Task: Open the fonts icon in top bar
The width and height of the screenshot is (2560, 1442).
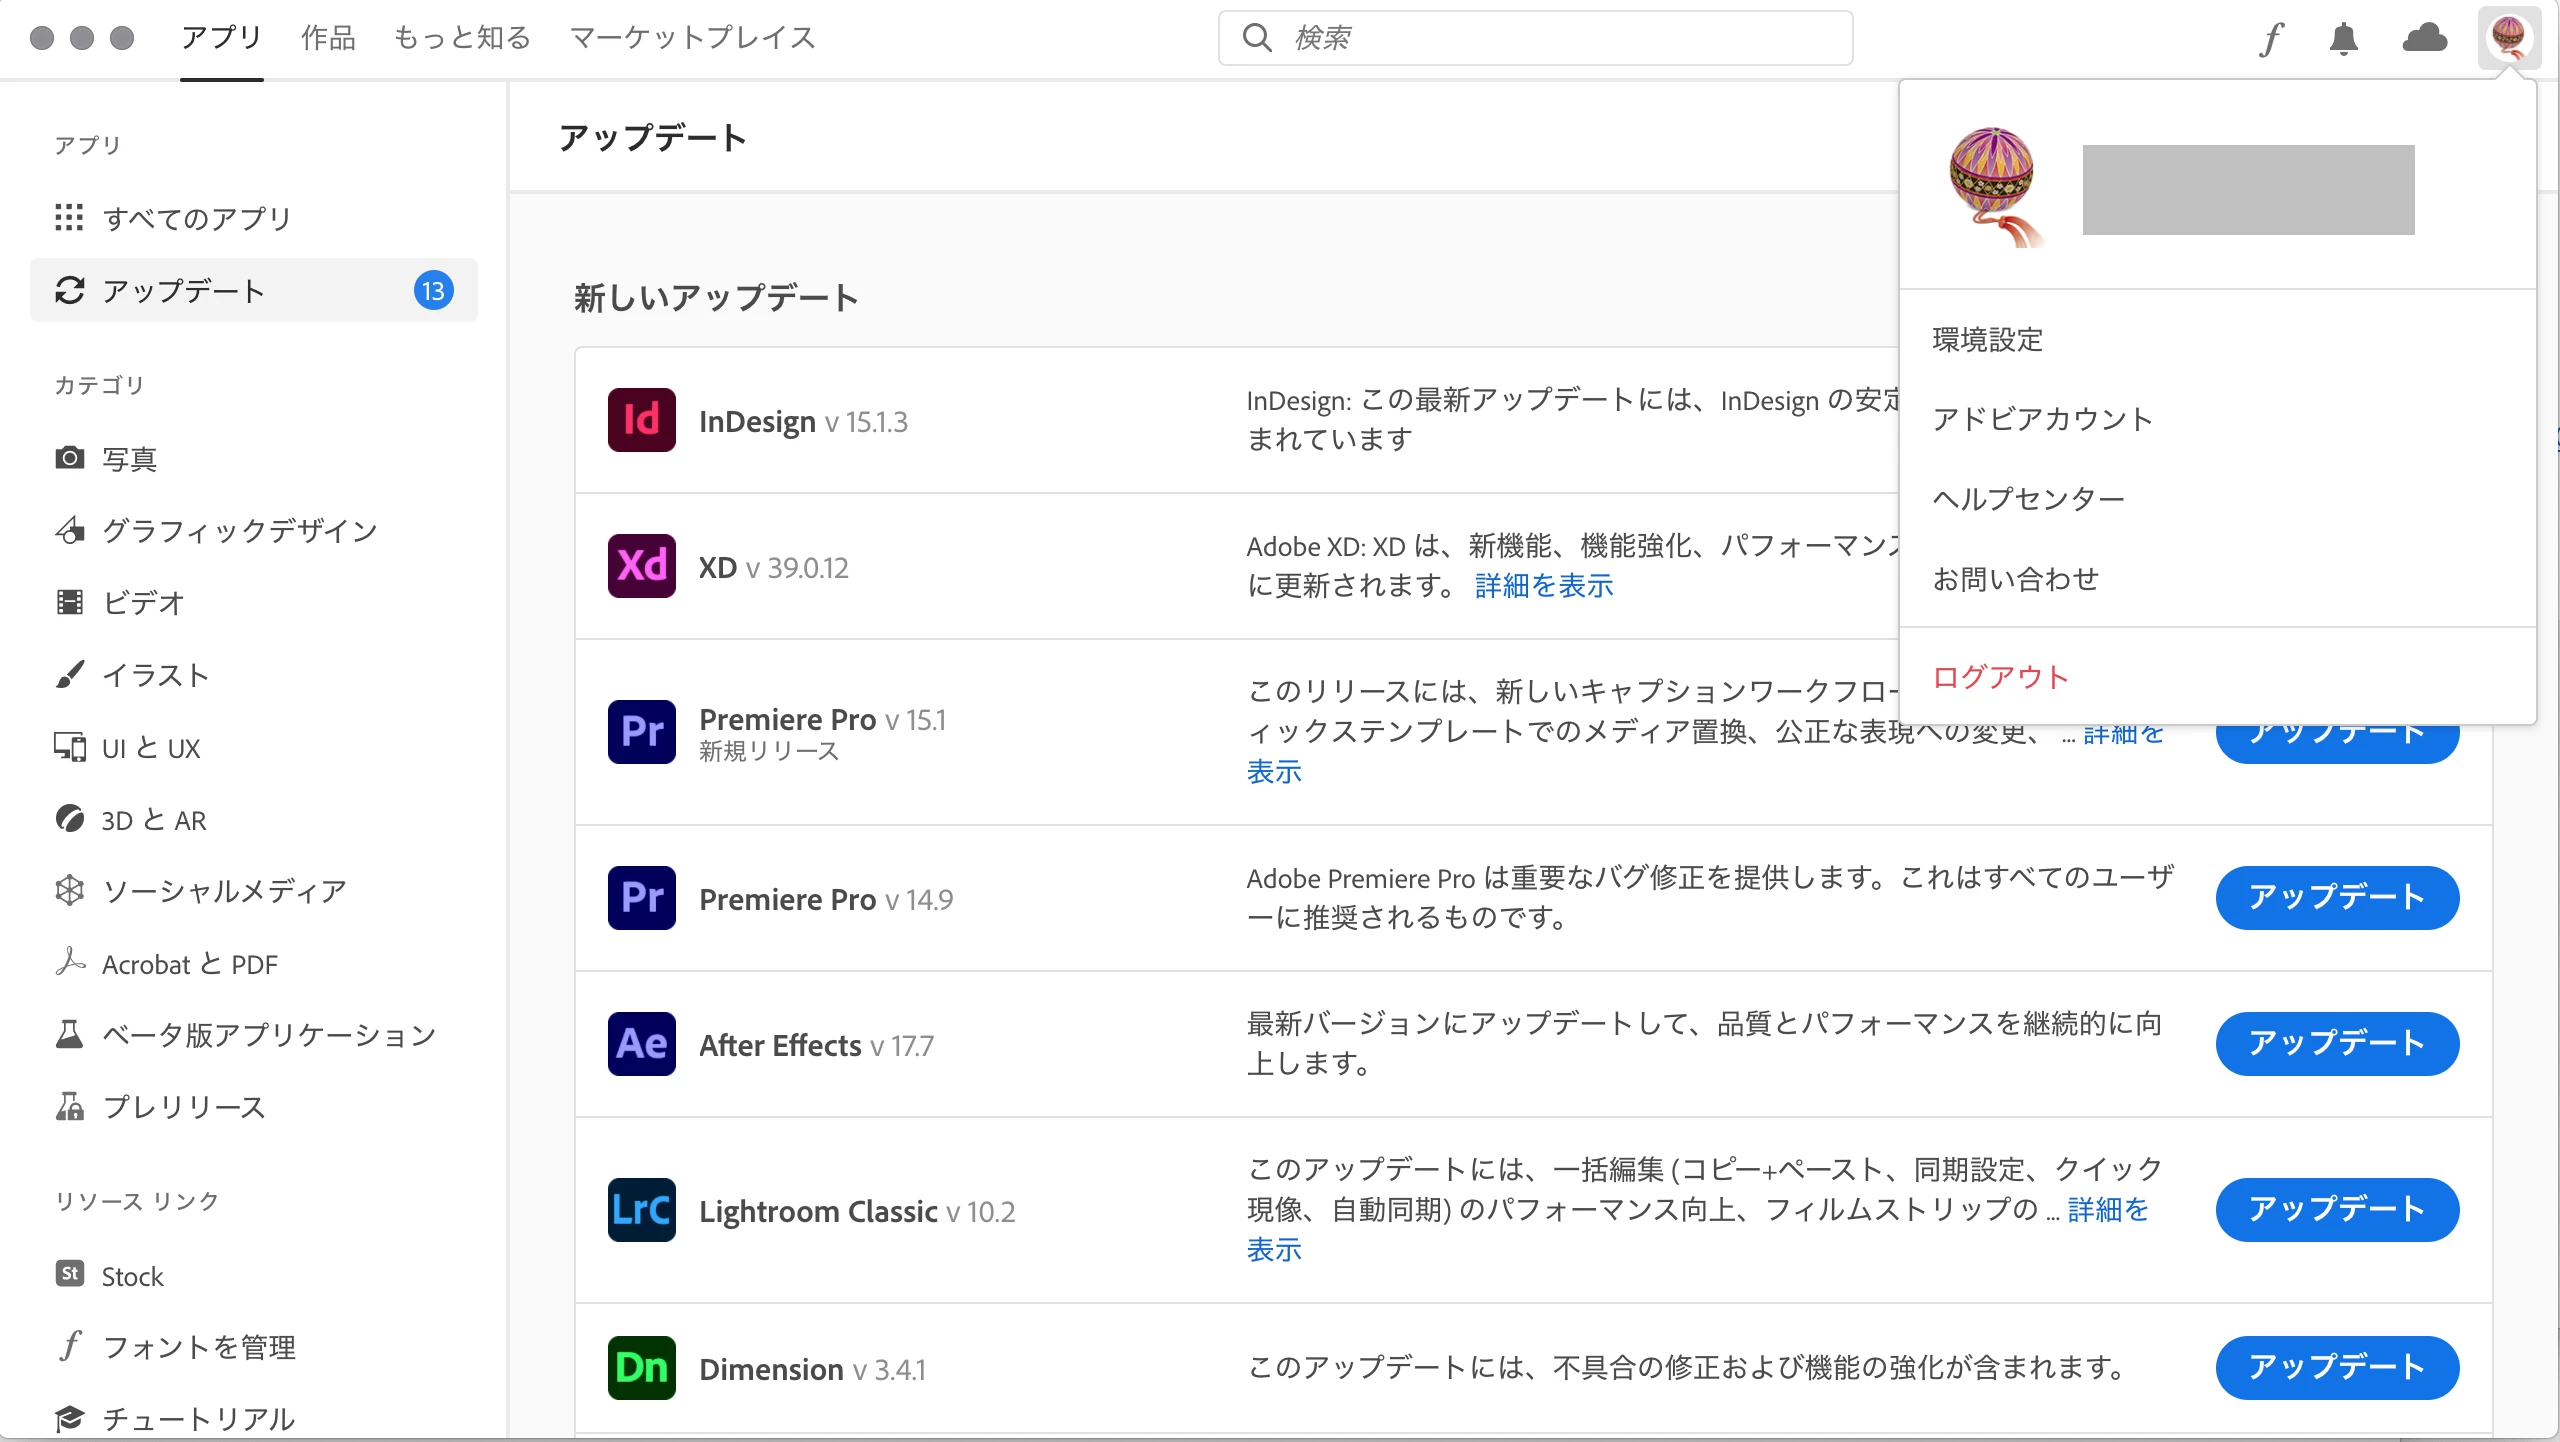Action: point(2272,38)
